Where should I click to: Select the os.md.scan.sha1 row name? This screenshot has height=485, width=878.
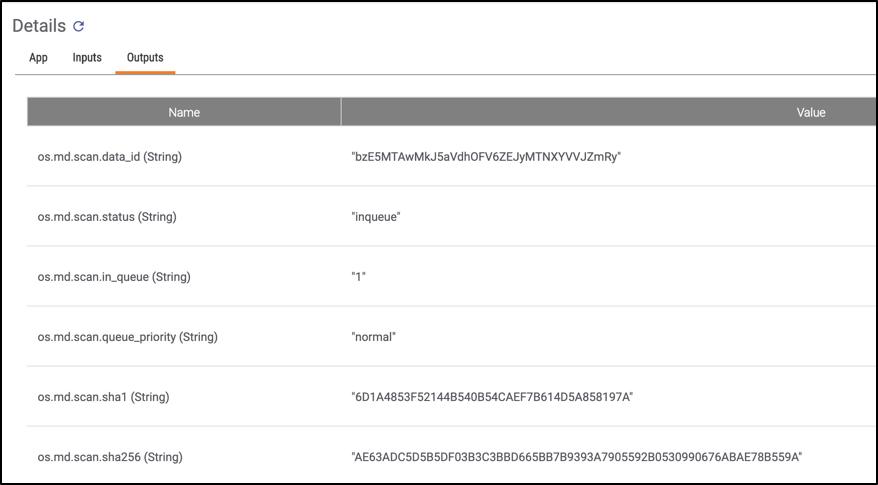tap(104, 397)
